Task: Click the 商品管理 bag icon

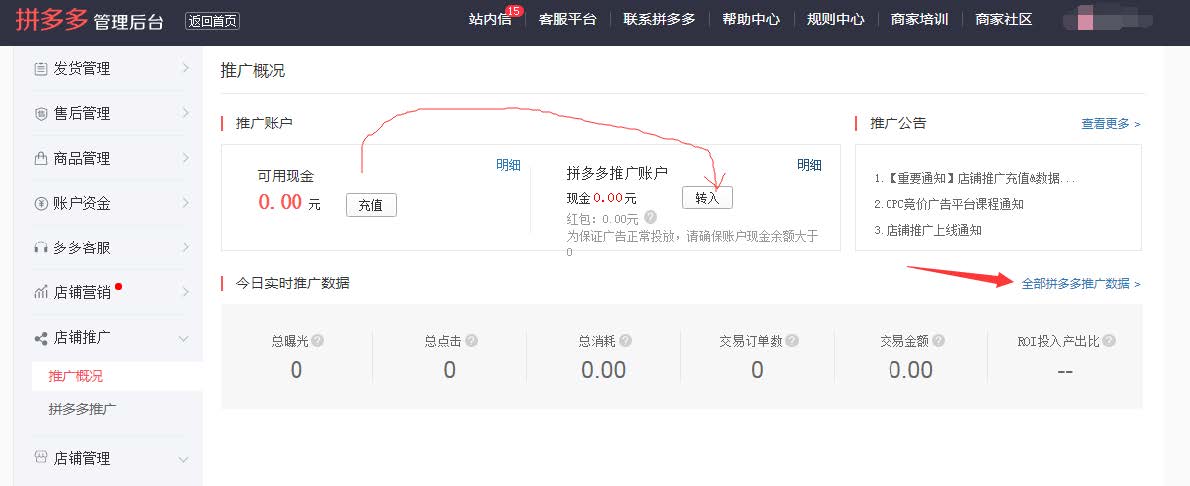Action: click(x=41, y=159)
